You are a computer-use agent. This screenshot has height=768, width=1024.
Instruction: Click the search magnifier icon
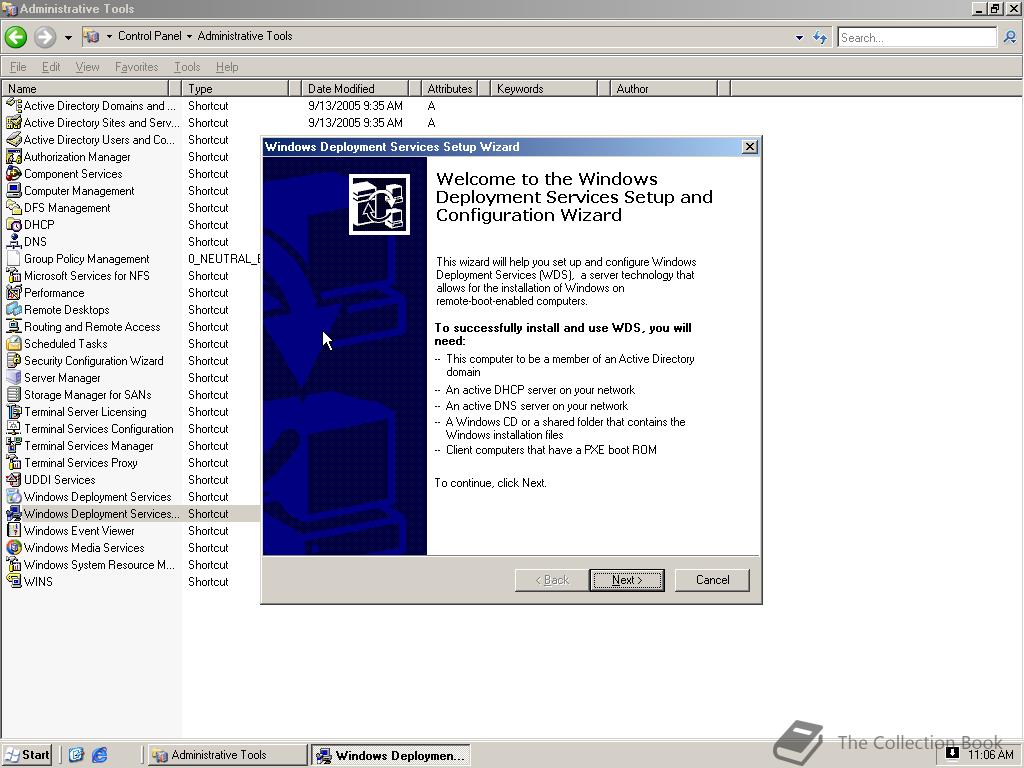(1010, 37)
